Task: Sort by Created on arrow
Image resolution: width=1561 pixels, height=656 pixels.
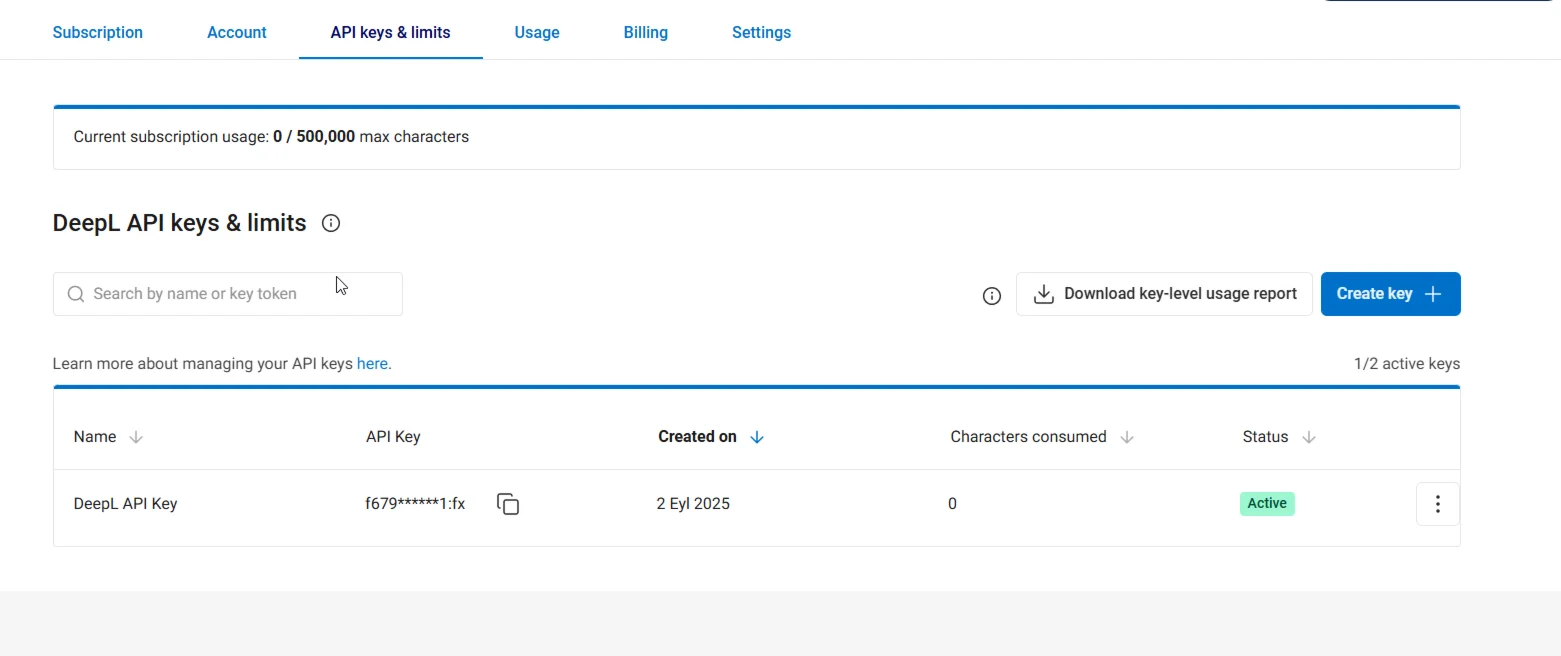Action: pyautogui.click(x=757, y=437)
